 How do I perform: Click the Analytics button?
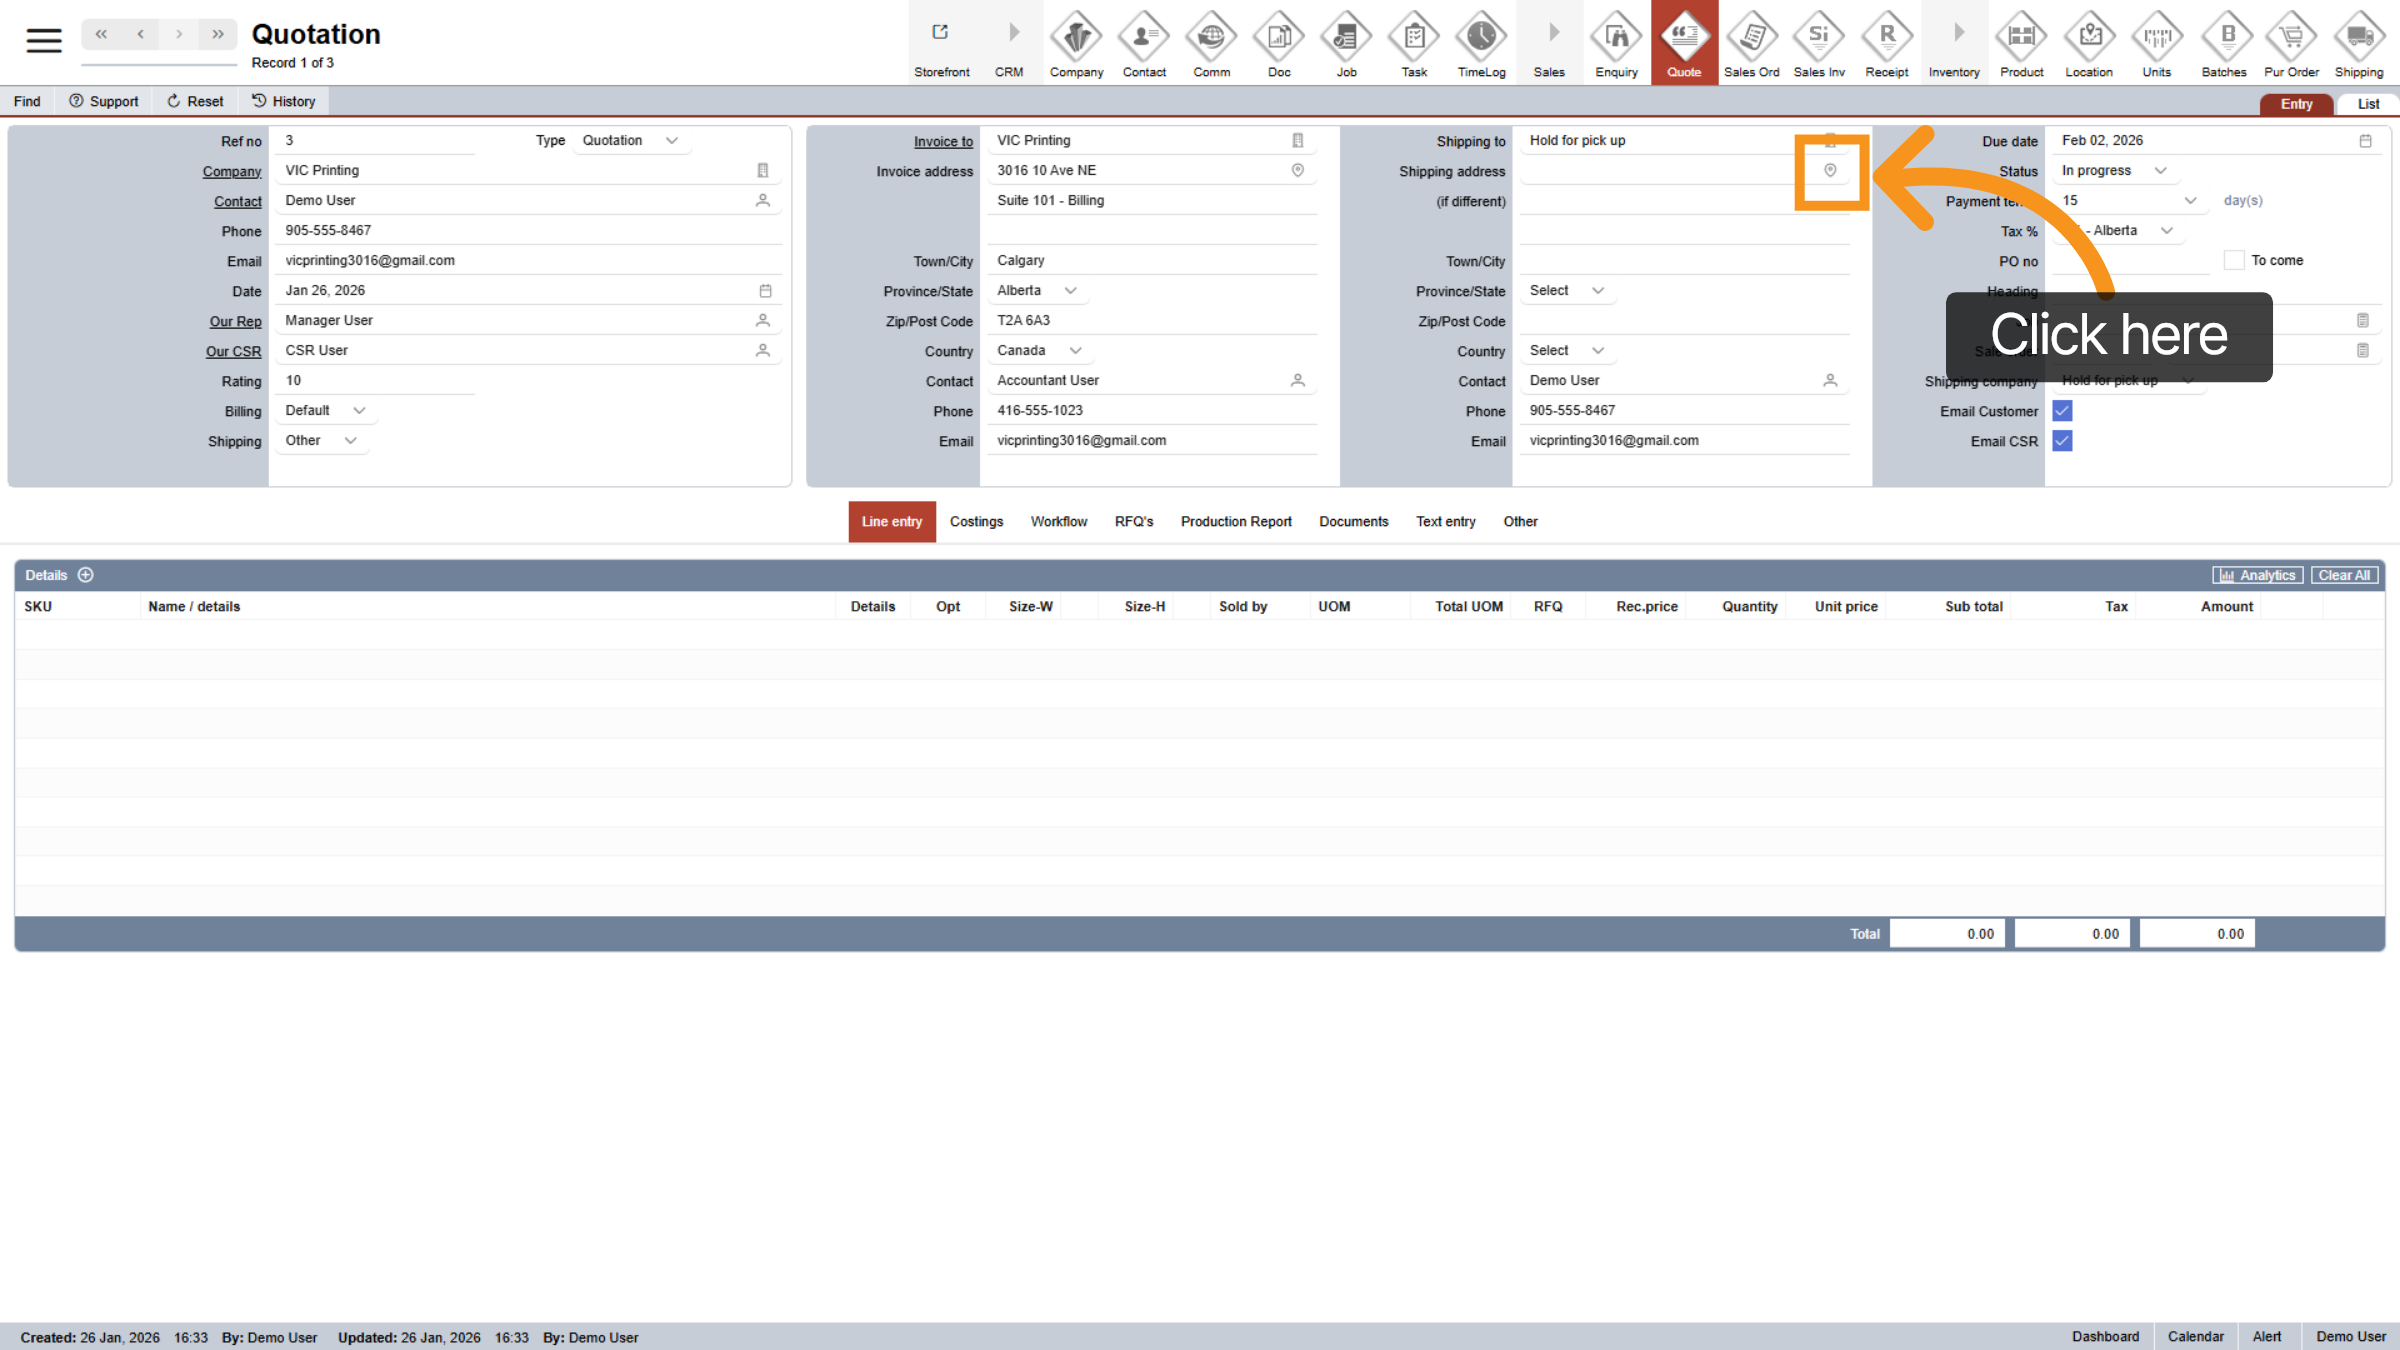[2258, 575]
